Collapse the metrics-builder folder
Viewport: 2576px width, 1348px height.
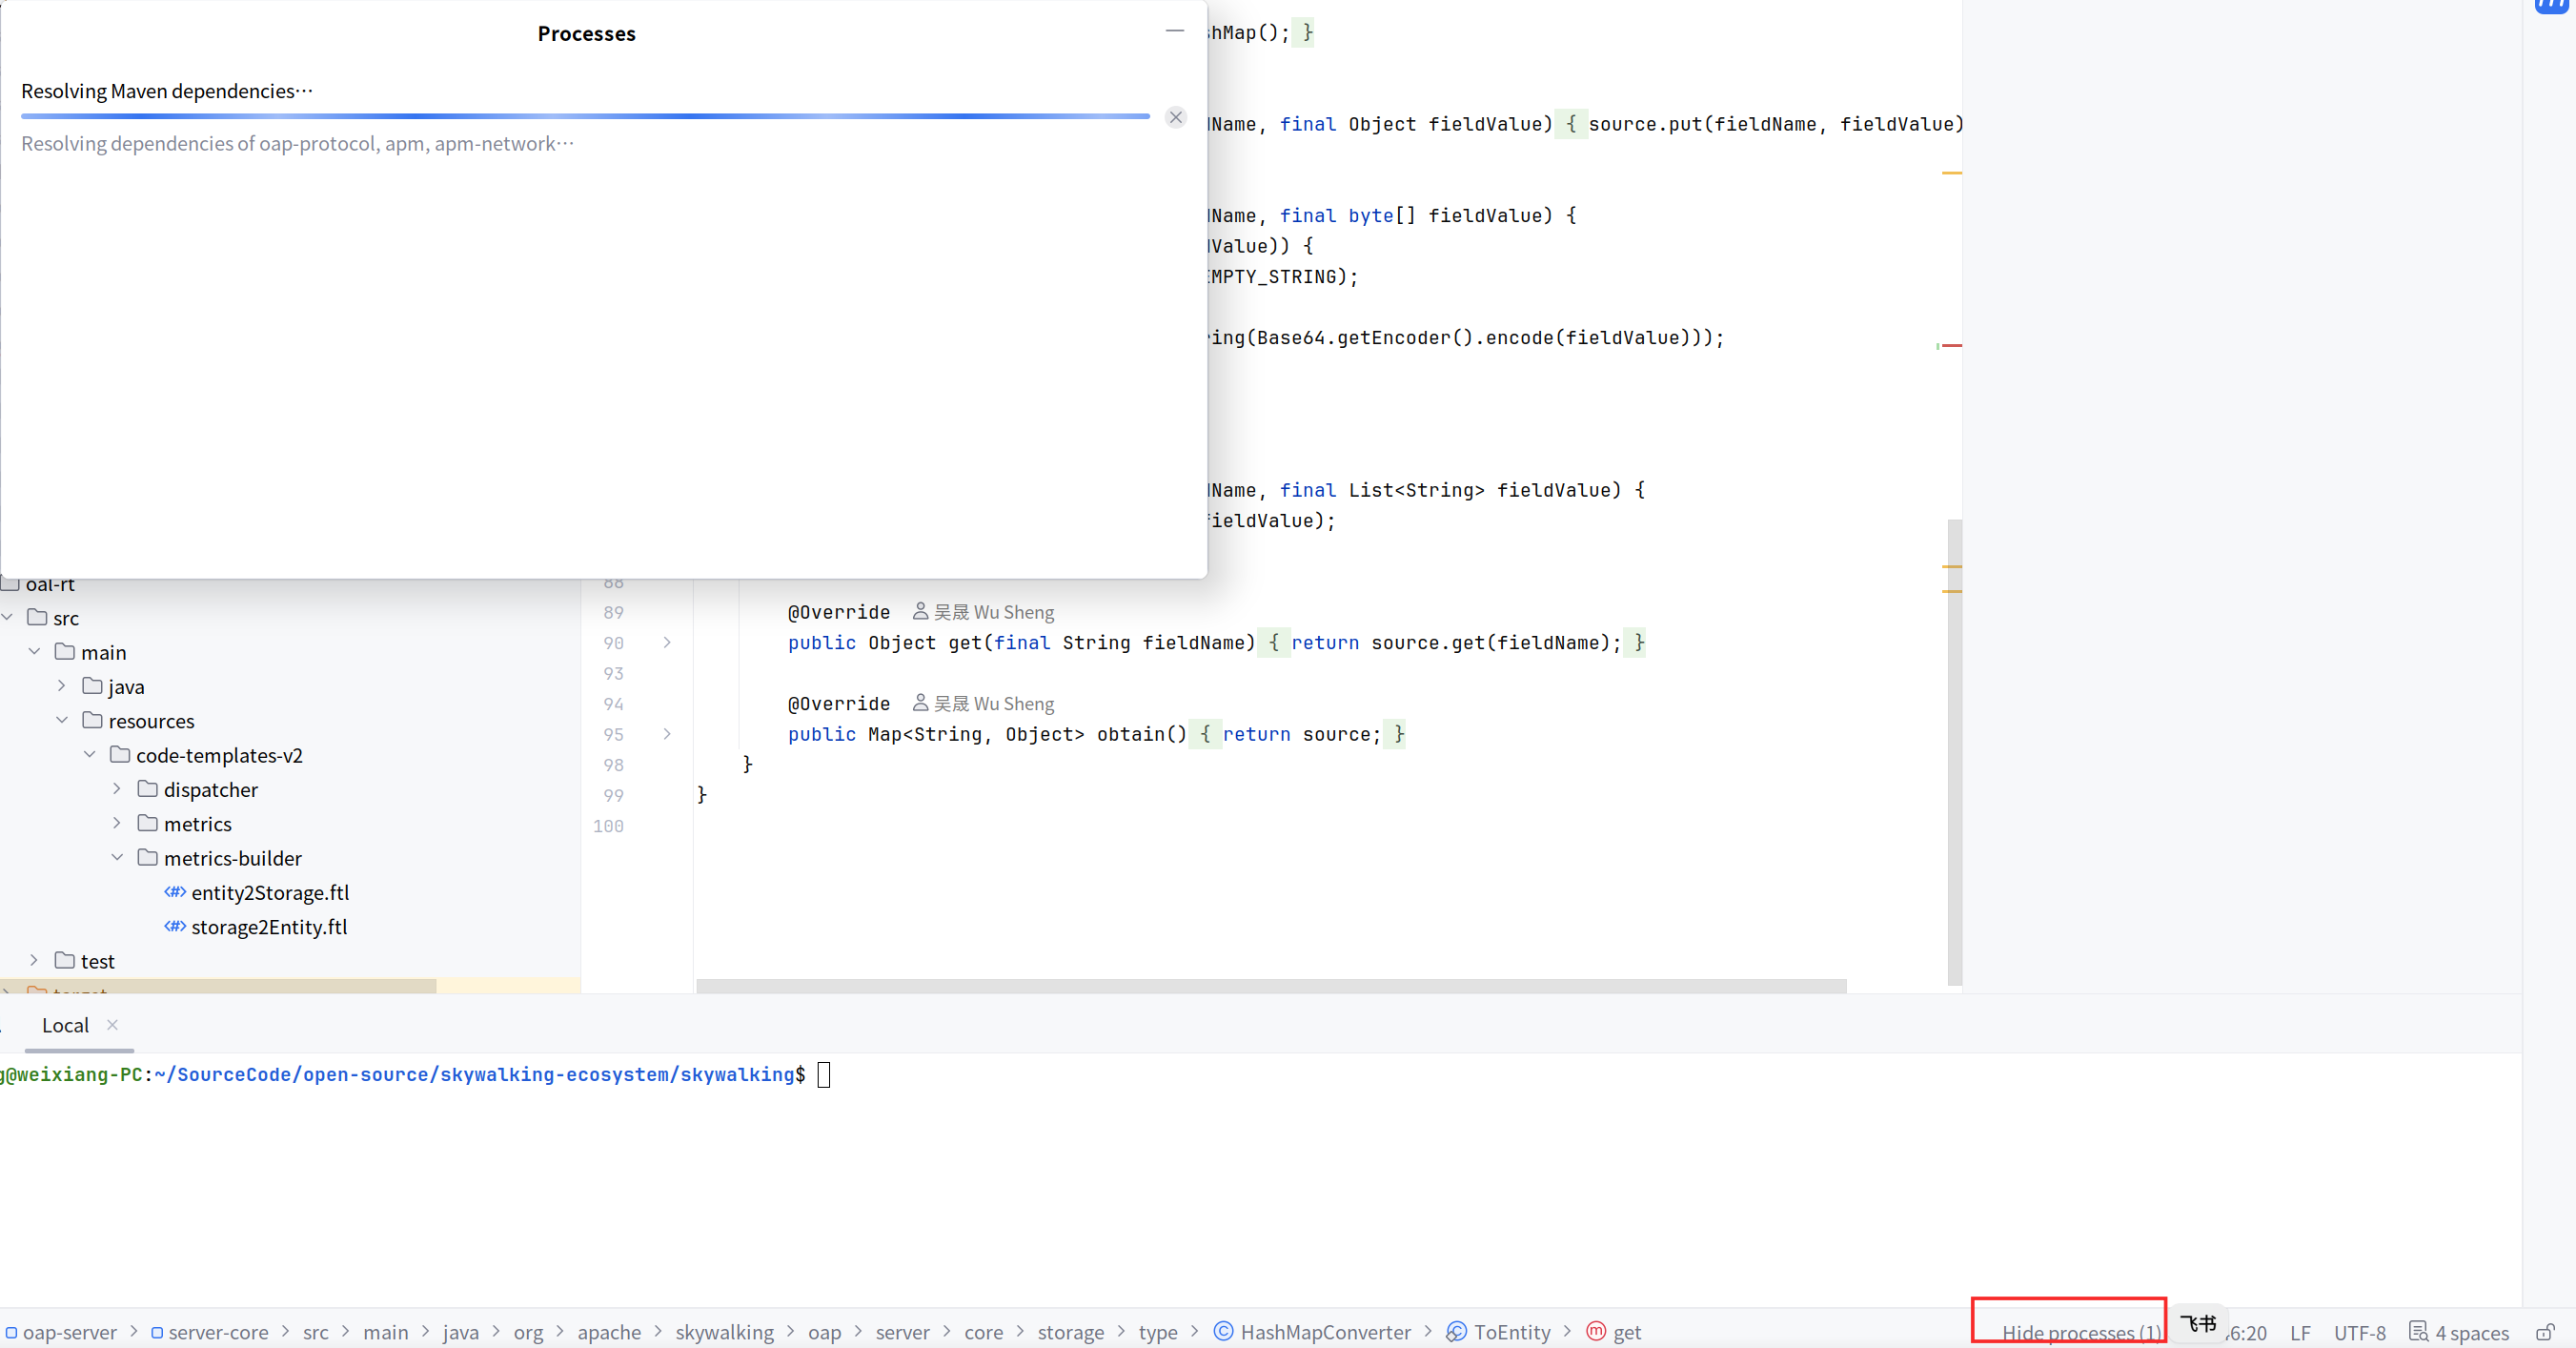[x=117, y=857]
